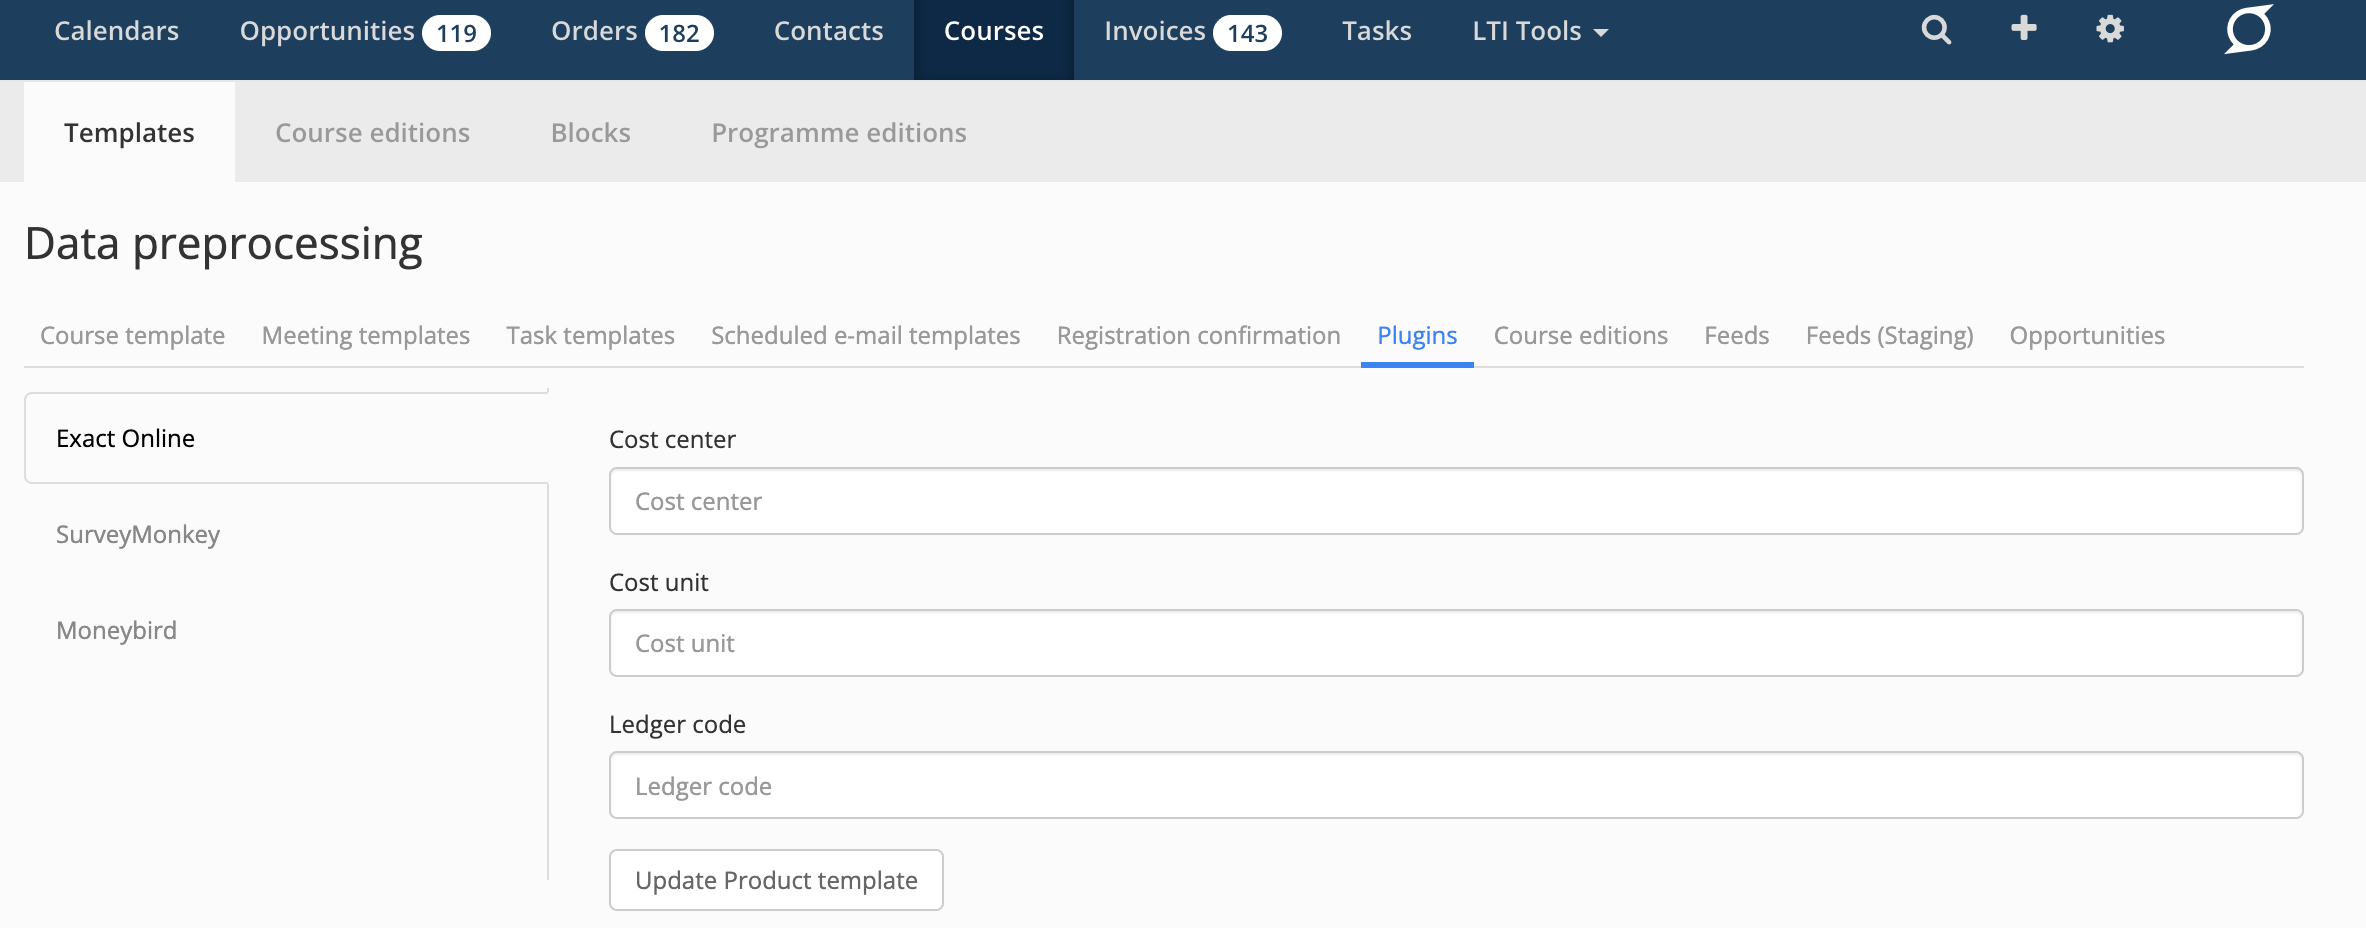Open the Blocks tab
The image size is (2366, 928).
click(x=590, y=133)
